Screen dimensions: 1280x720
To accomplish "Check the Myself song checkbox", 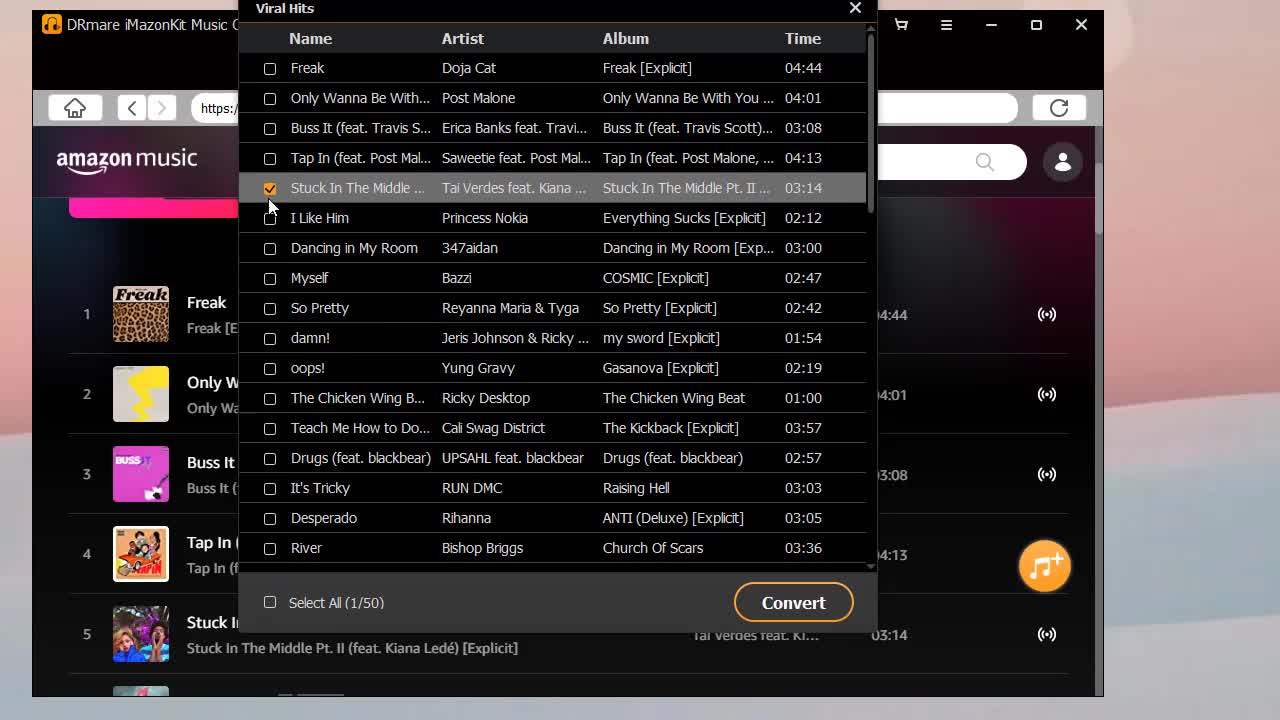I will tap(270, 278).
